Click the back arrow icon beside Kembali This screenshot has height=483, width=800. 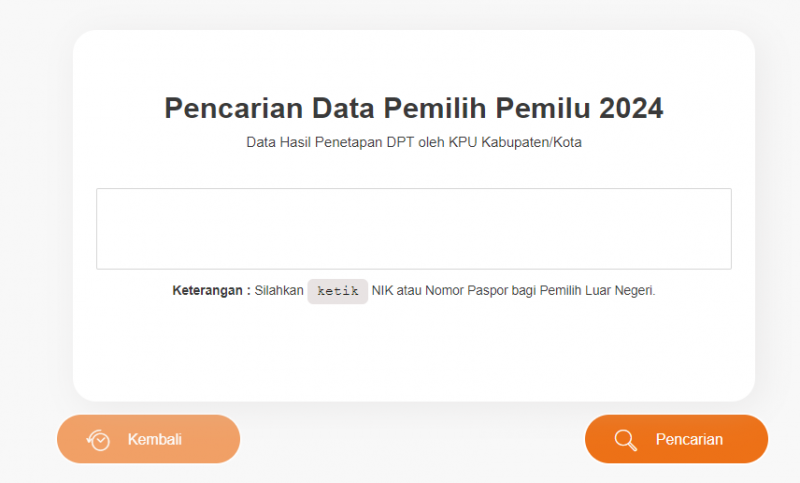(99, 440)
